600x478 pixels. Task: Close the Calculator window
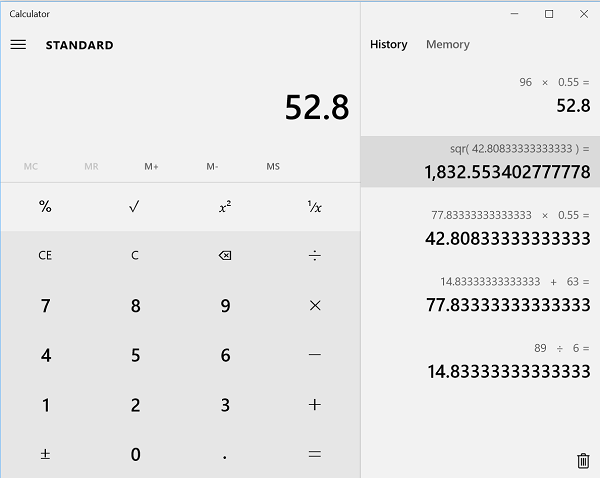584,14
